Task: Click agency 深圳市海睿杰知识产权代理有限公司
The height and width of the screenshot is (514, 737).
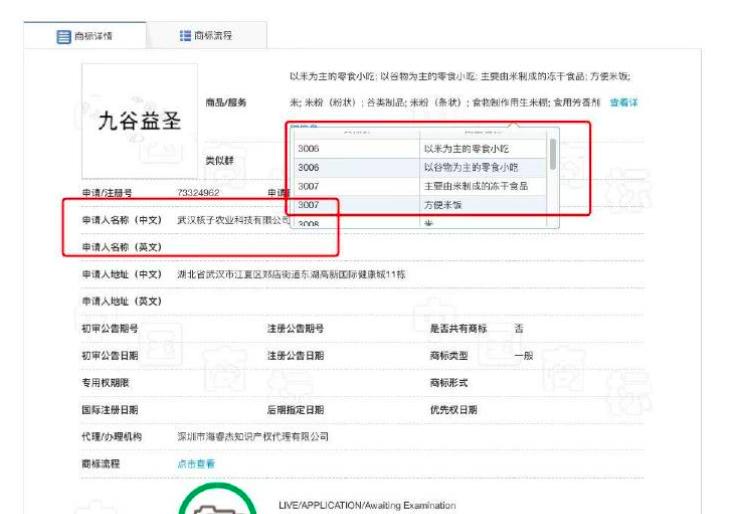Action: (x=252, y=437)
